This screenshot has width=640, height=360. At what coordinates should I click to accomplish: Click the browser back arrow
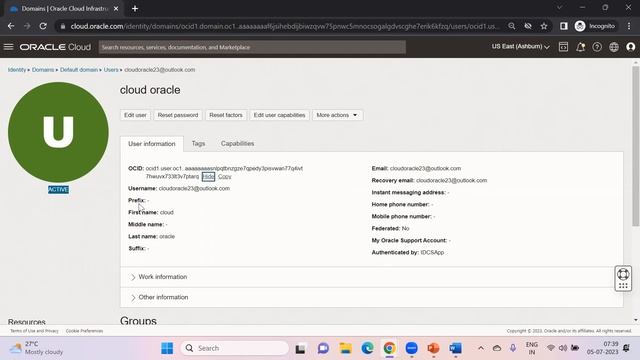point(11,26)
